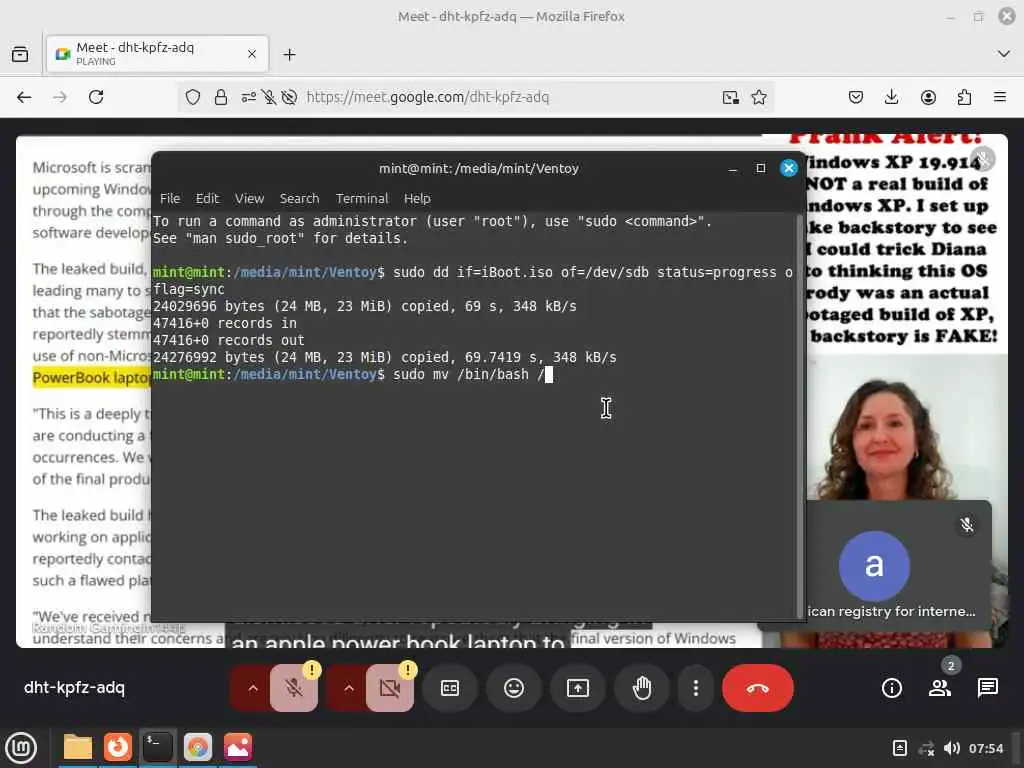Open the 07:54 clock calendar
This screenshot has width=1024, height=768.
(x=986, y=748)
